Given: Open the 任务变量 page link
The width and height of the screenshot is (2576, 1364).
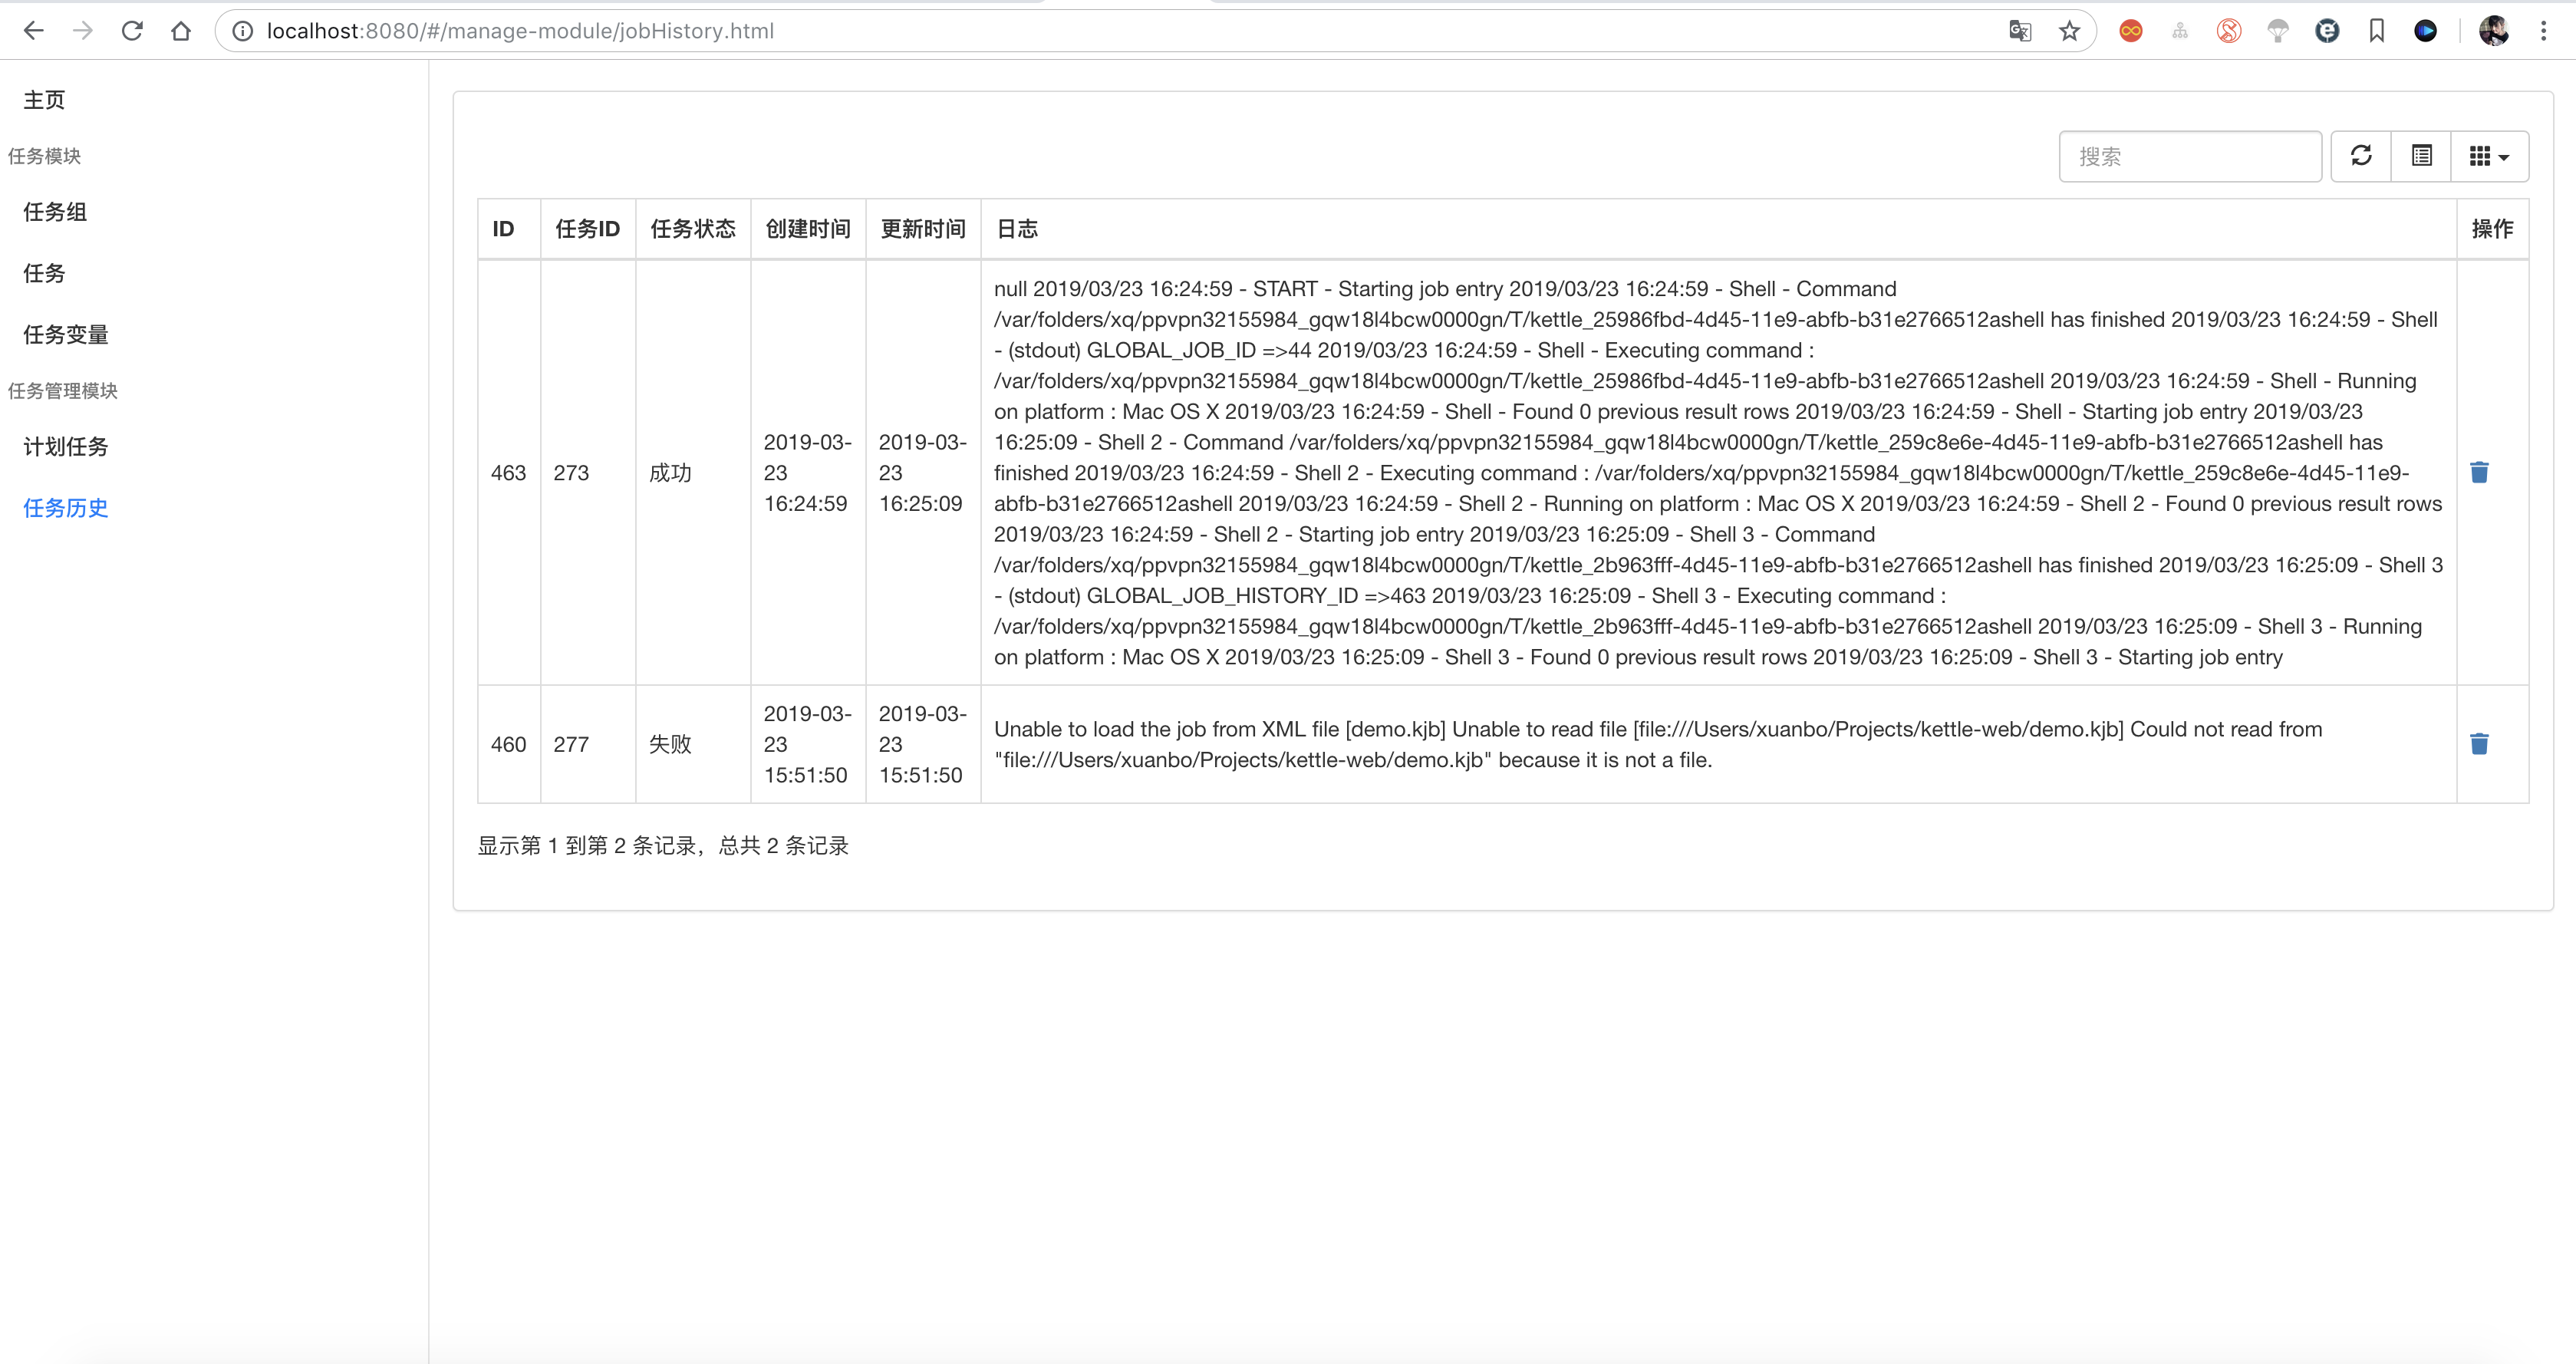Looking at the screenshot, I should pos(66,335).
